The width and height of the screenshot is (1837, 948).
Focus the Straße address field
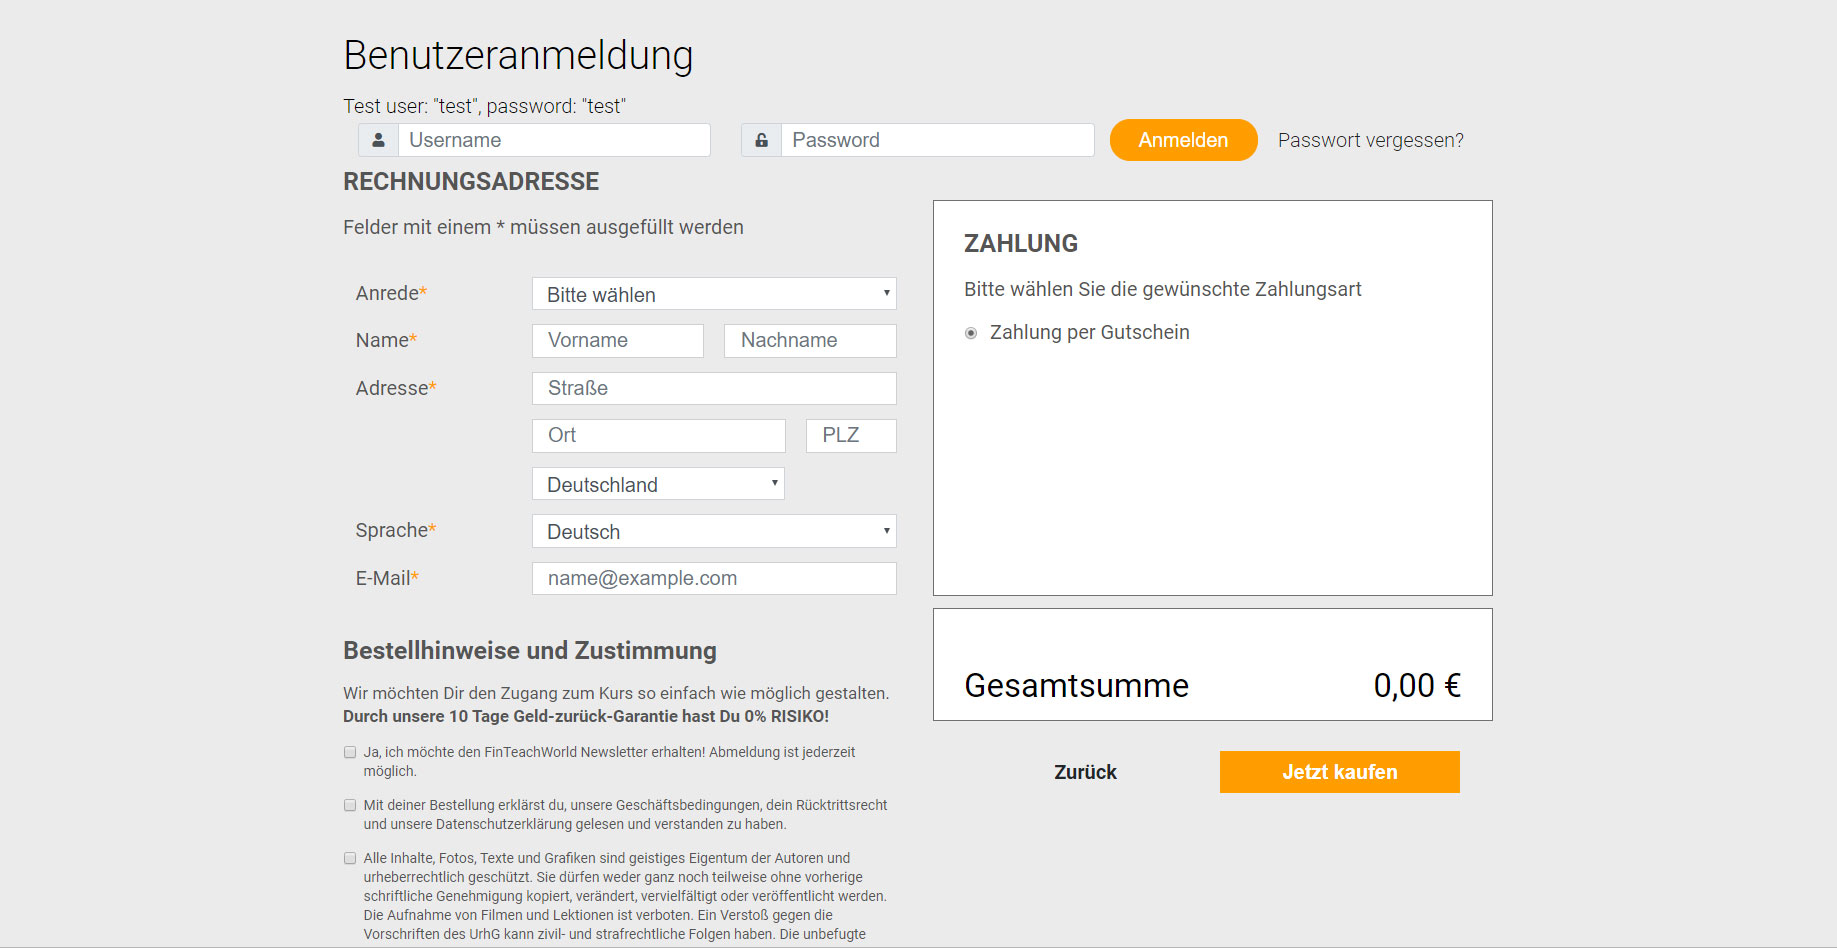[714, 388]
